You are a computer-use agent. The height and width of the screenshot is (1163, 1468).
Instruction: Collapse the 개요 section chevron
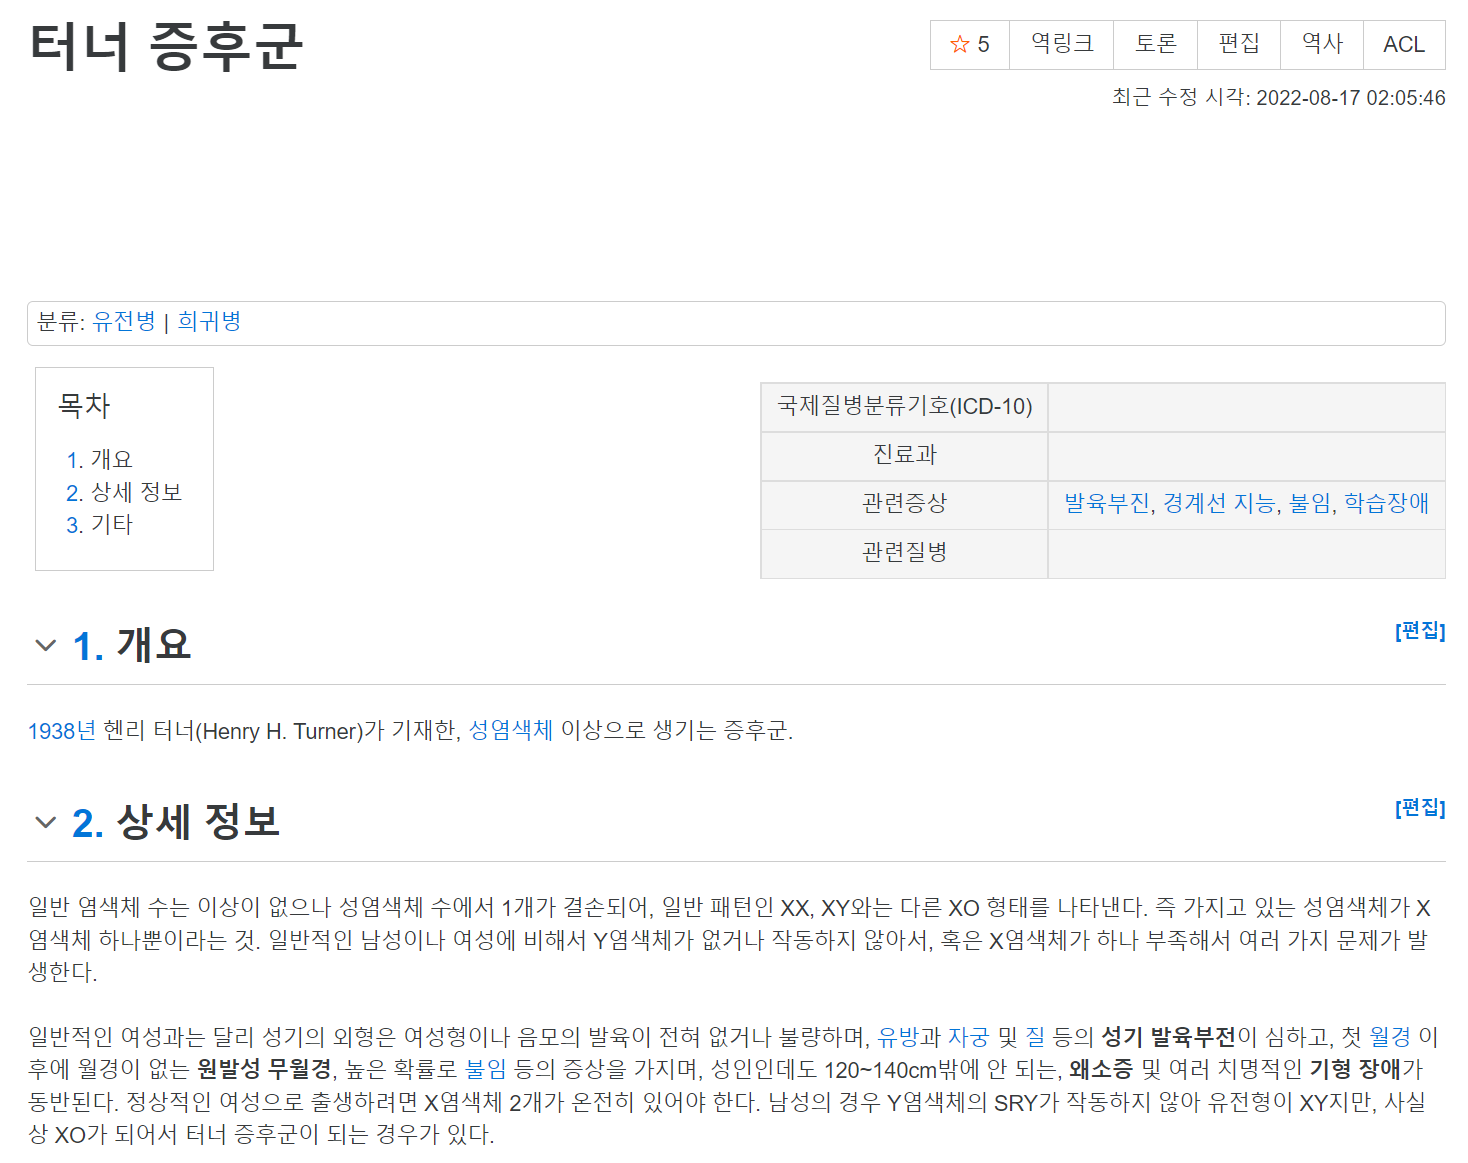point(45,646)
